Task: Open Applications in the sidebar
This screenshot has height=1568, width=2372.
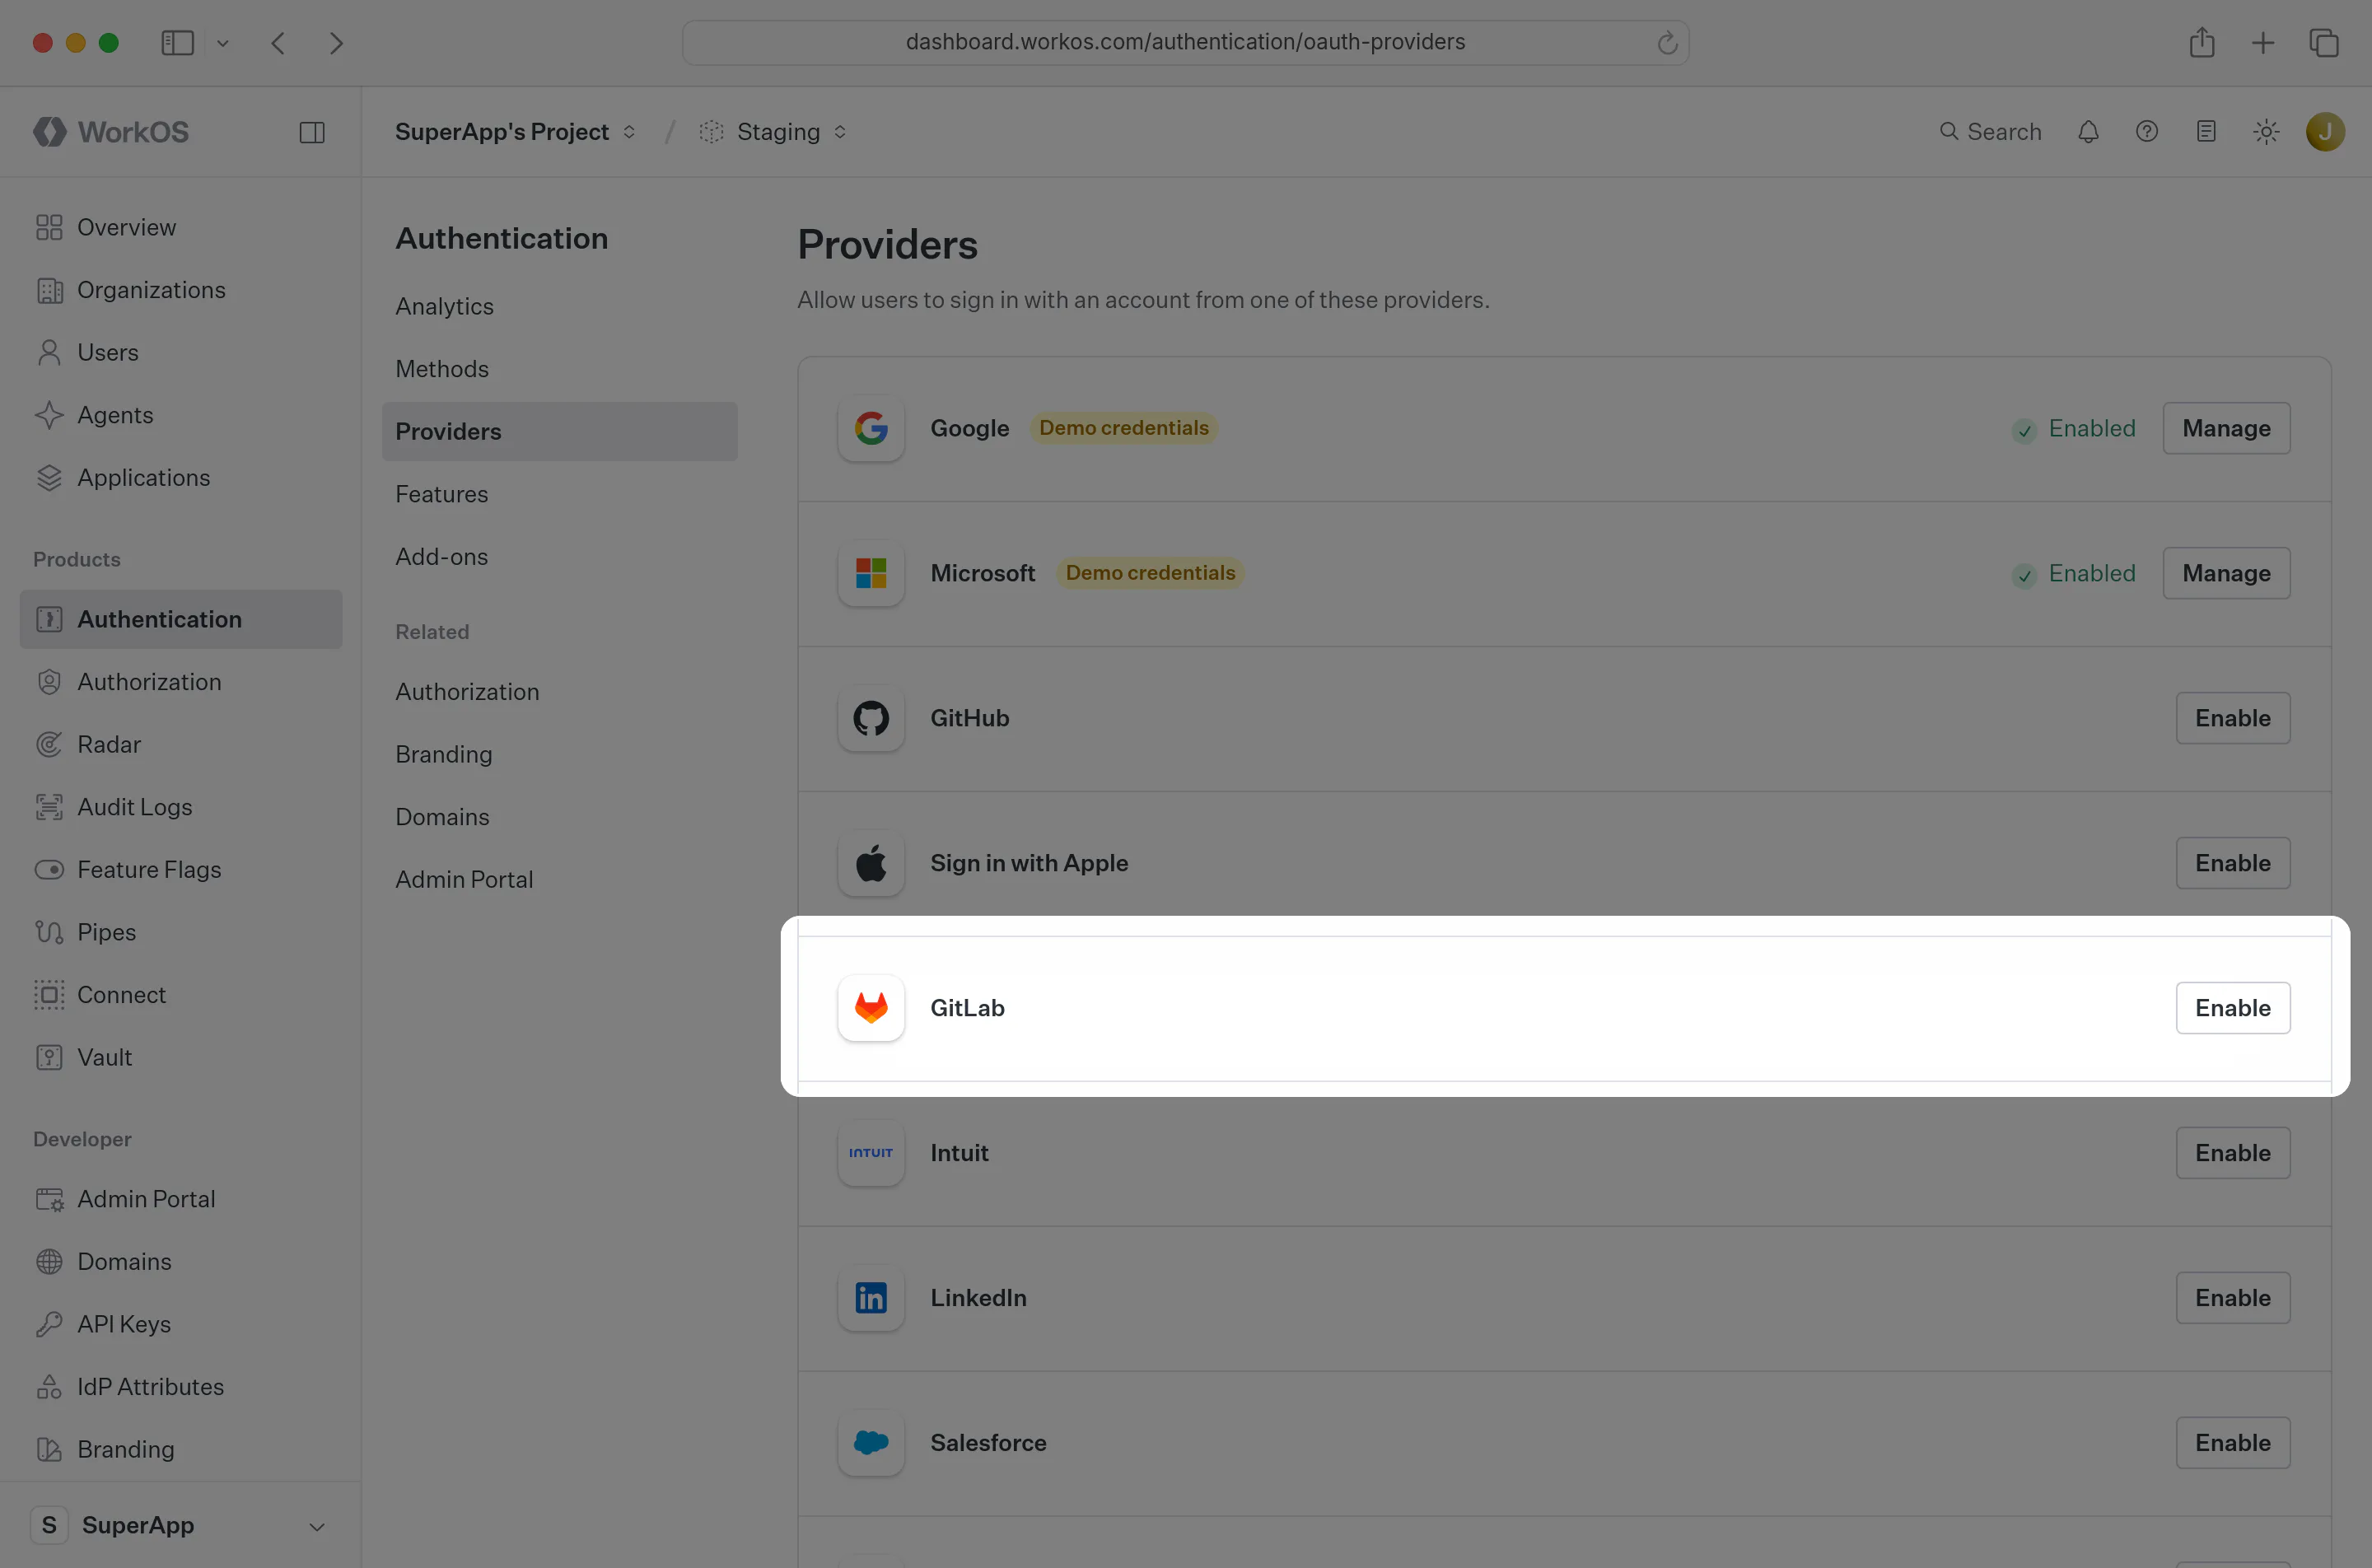Action: coord(181,478)
